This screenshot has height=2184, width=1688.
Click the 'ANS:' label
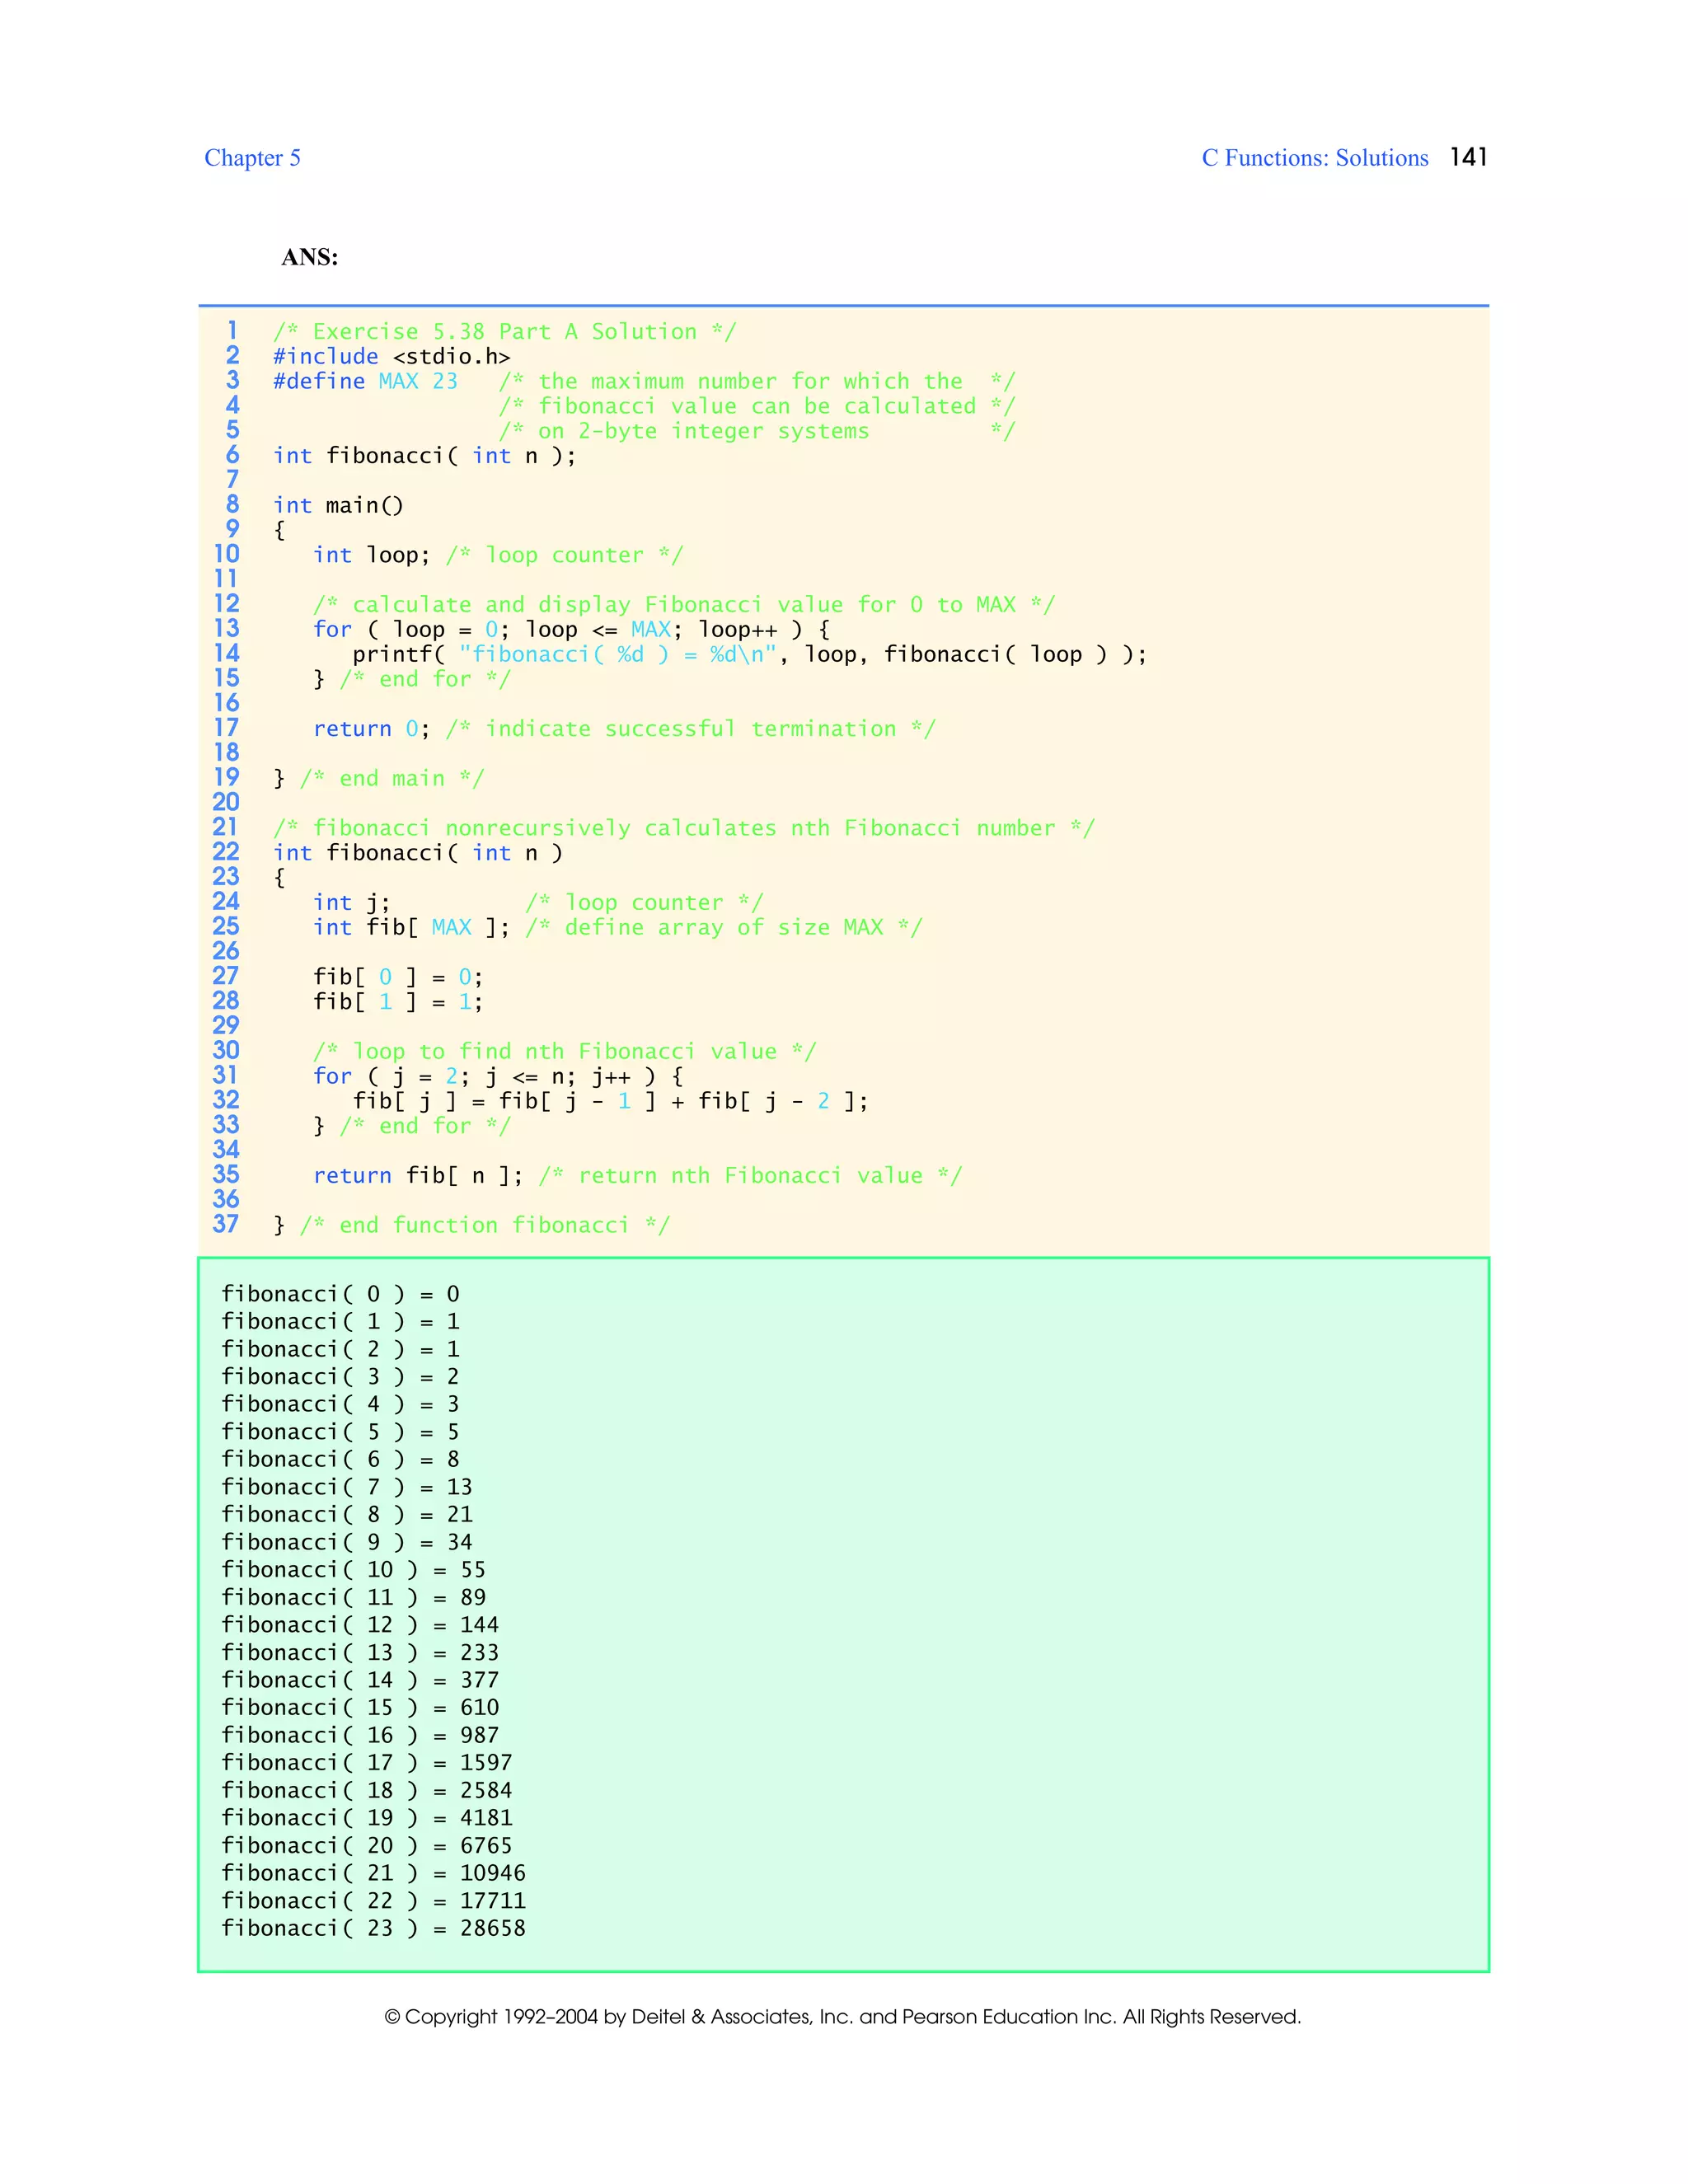coord(309,257)
